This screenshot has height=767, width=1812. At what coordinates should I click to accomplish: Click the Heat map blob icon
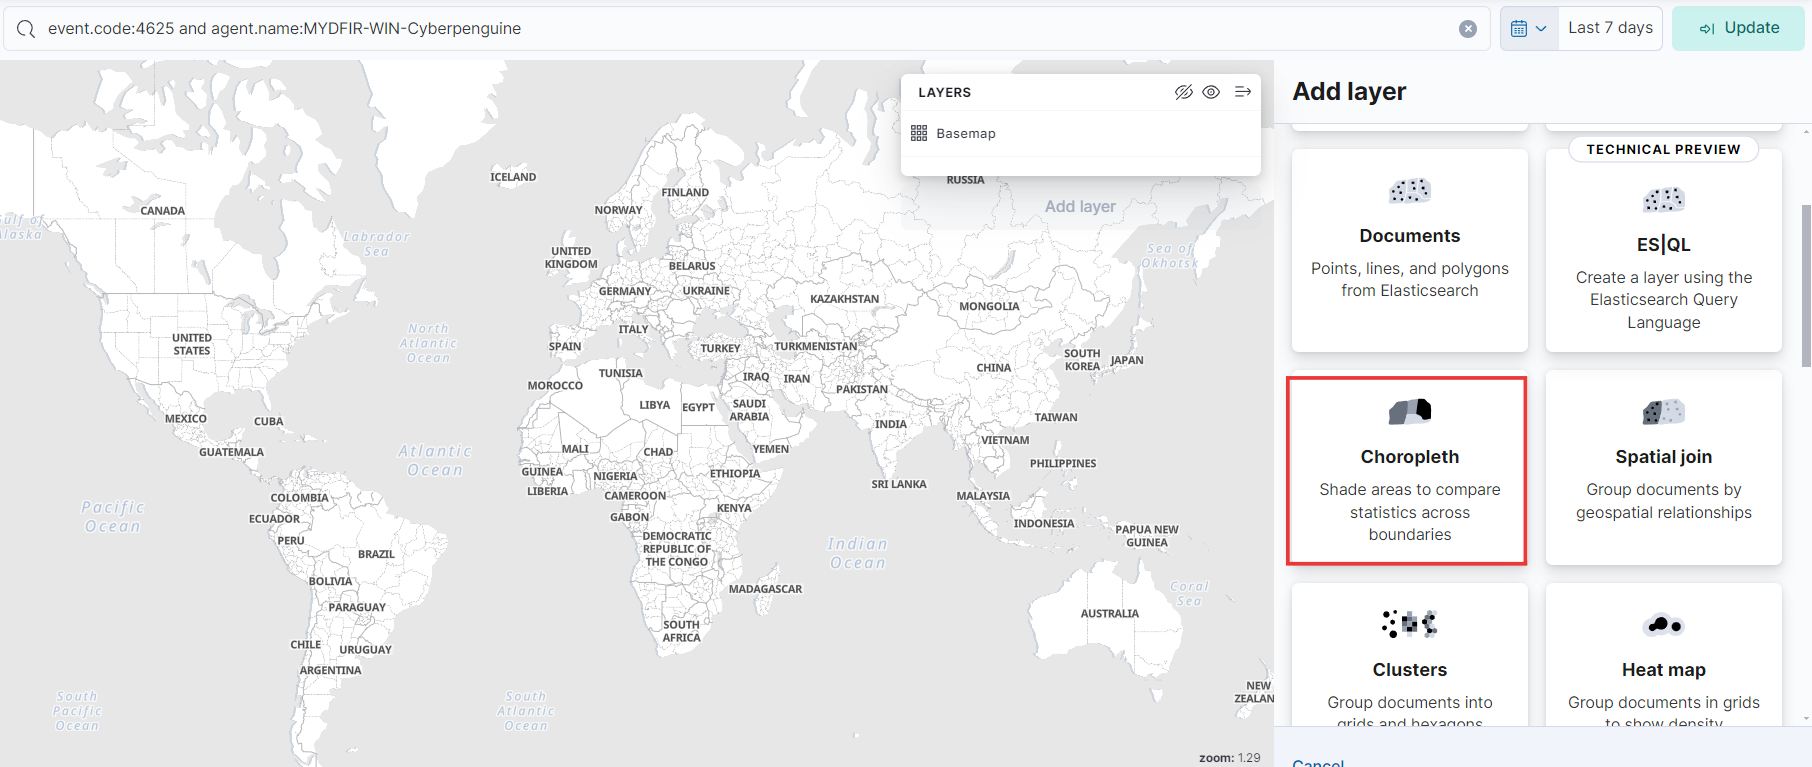point(1664,625)
